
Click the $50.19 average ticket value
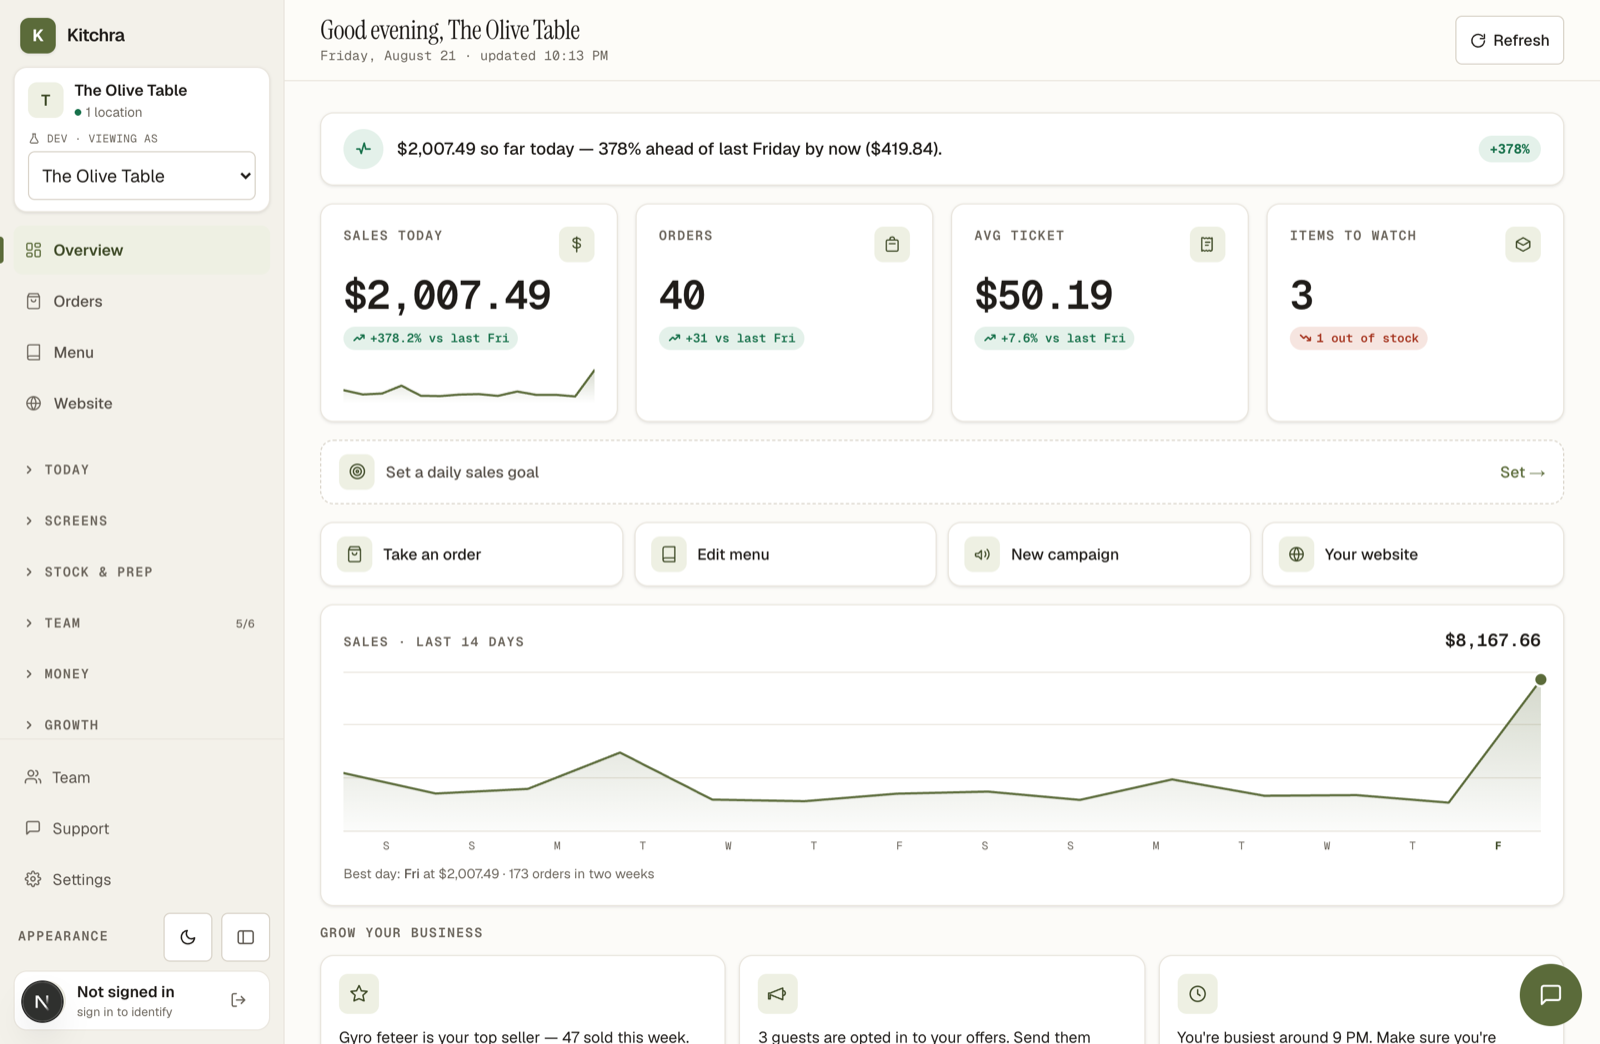pyautogui.click(x=1043, y=295)
